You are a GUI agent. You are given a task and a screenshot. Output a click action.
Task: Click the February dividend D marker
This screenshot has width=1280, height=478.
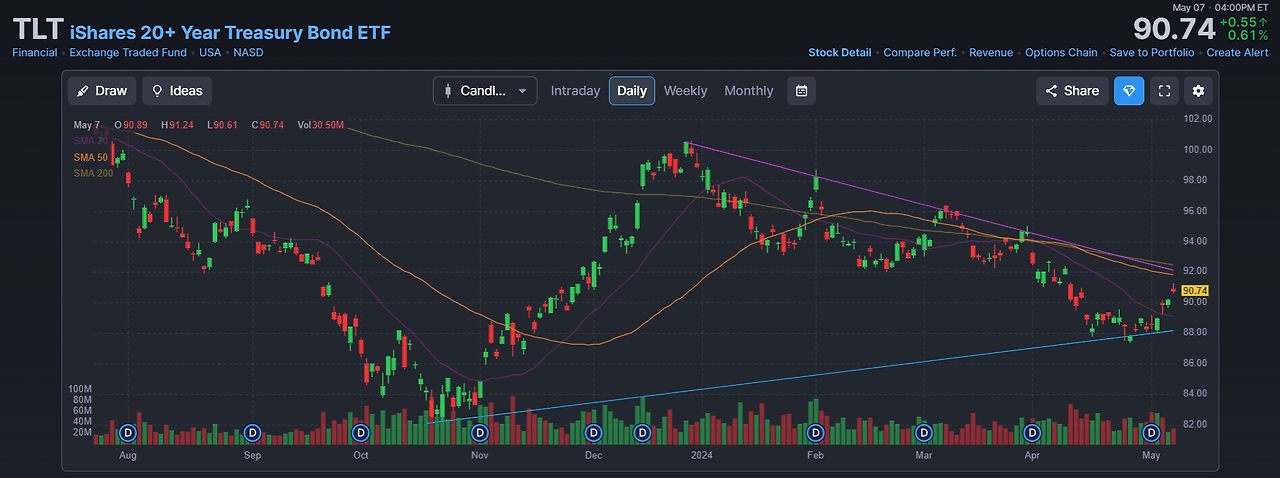(x=815, y=433)
